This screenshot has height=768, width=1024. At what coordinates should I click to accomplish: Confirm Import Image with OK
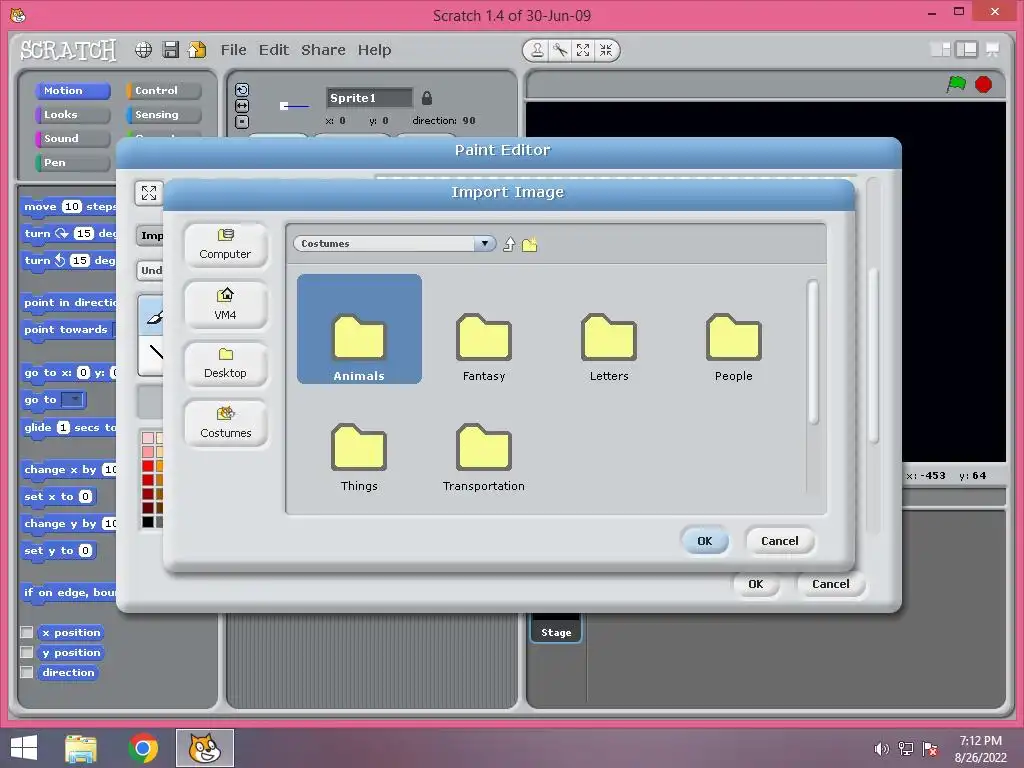pyautogui.click(x=705, y=541)
